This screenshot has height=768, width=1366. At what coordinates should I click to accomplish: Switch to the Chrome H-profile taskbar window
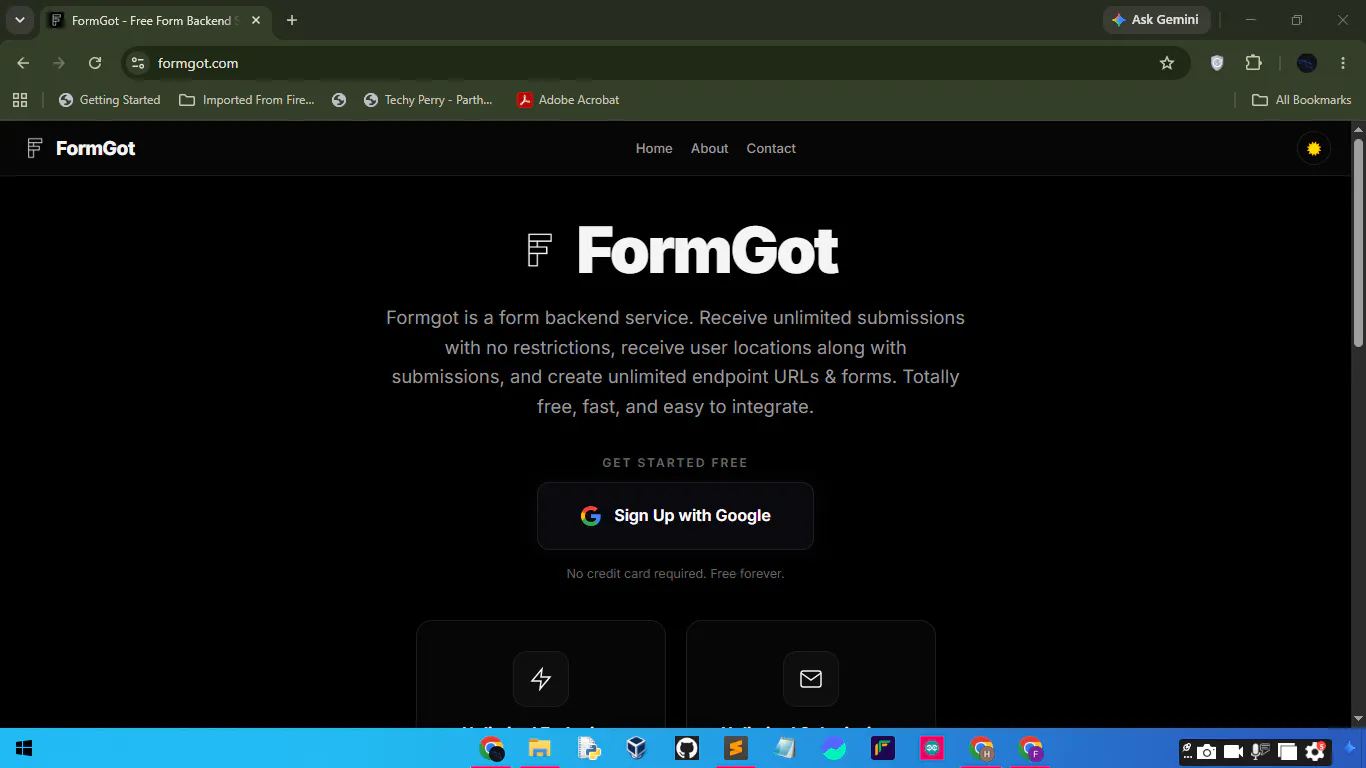point(981,748)
